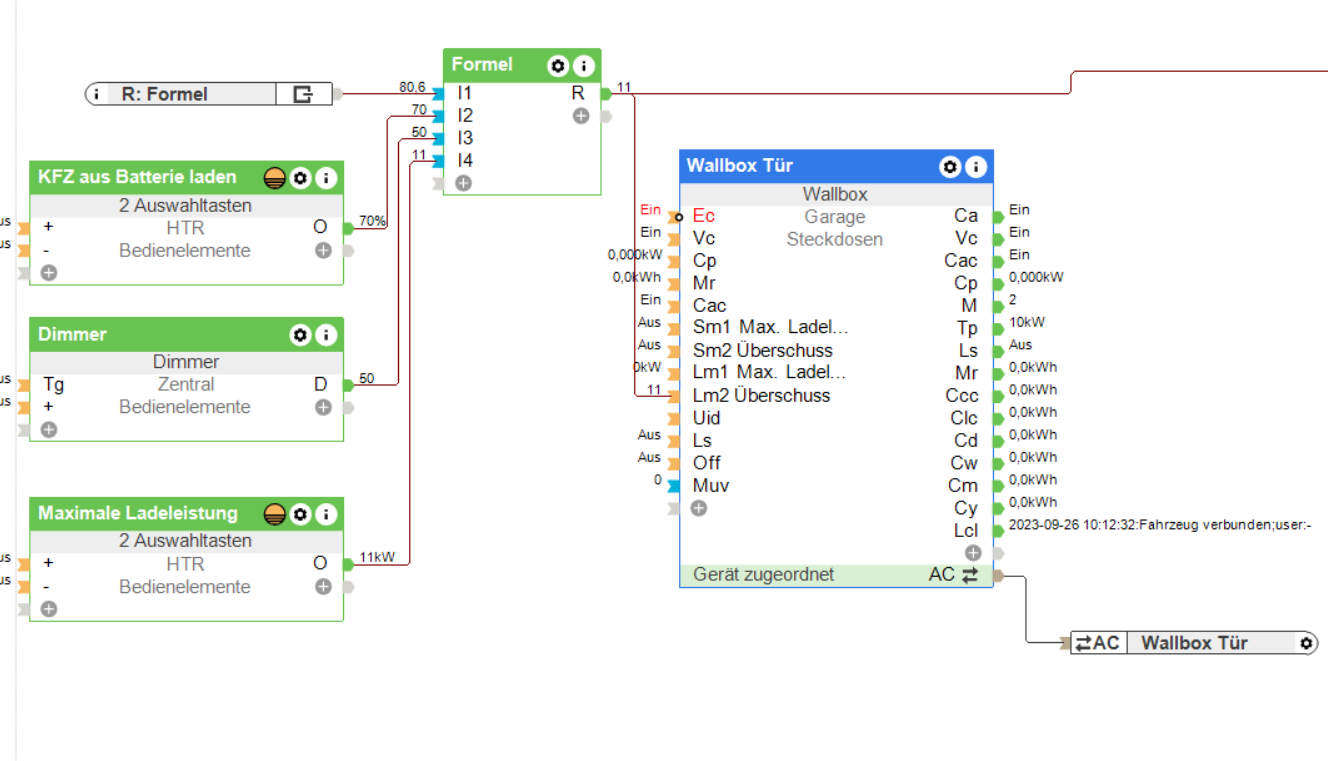Select input I4 on the Formel block
The image size is (1328, 761).
click(465, 160)
